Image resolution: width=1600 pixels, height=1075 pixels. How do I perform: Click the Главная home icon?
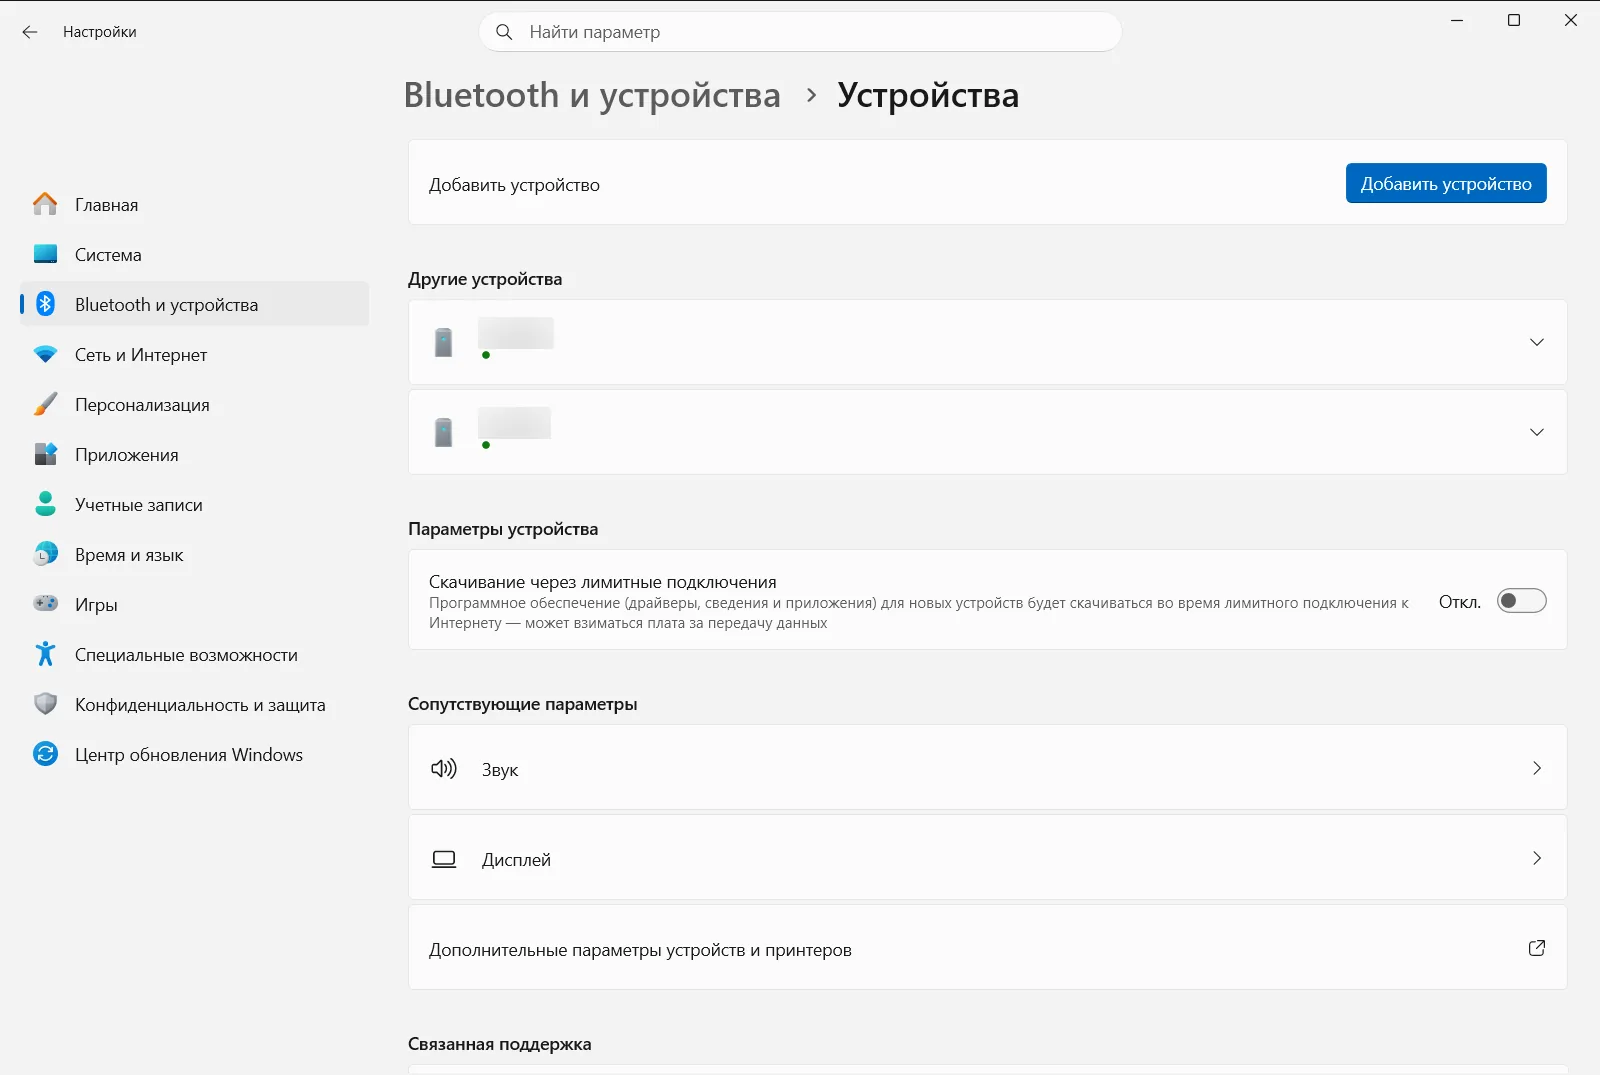tap(45, 204)
